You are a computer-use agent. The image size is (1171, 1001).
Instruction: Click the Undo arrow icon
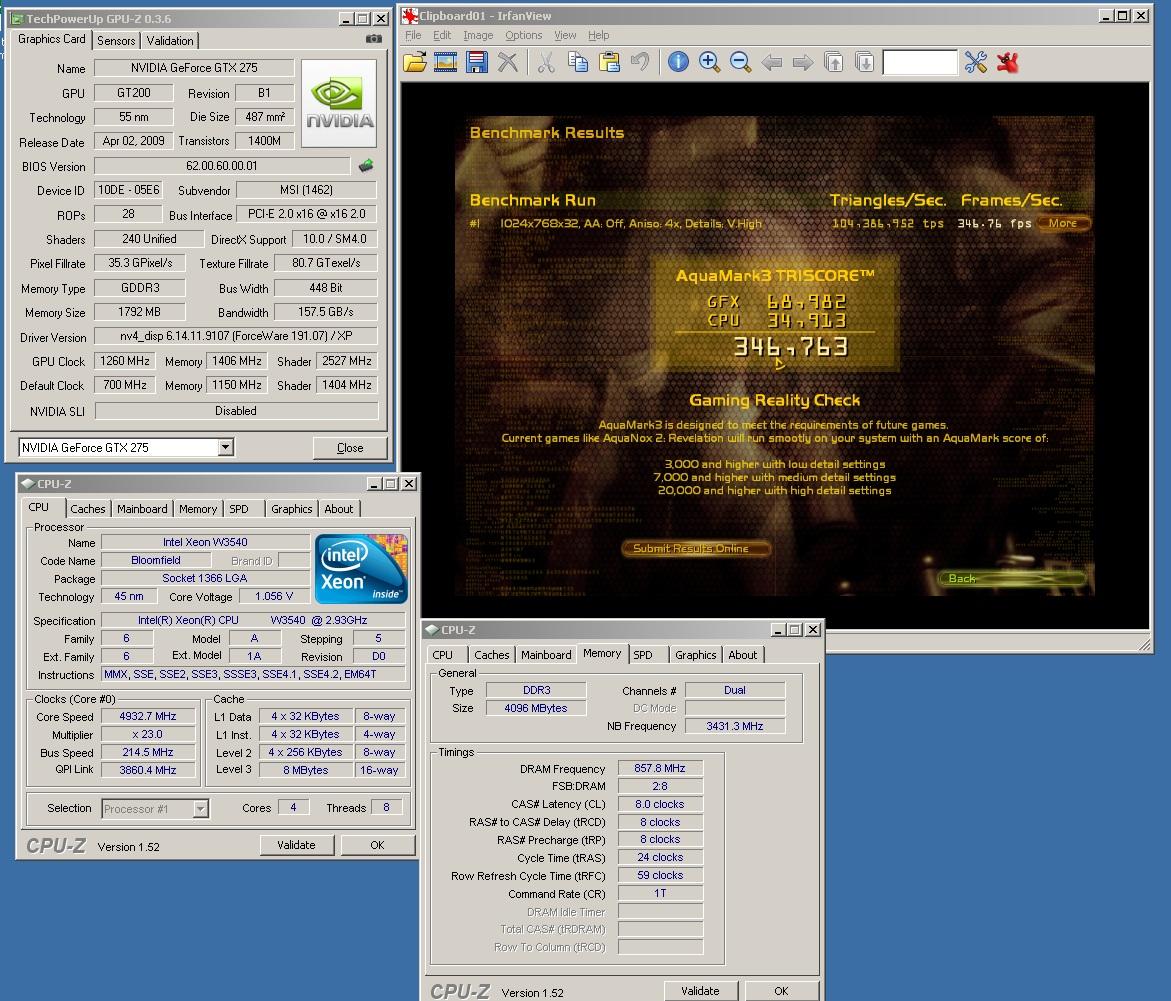(x=640, y=62)
